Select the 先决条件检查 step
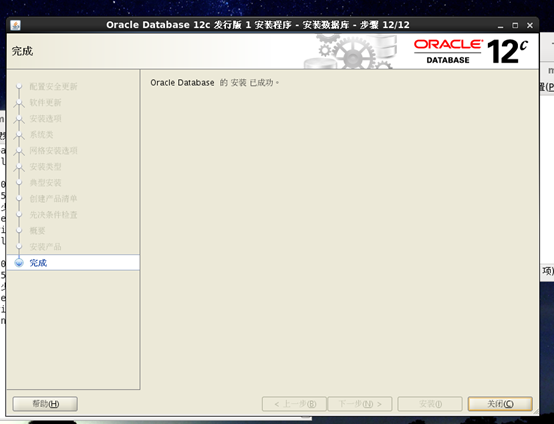Screen dimensions: 554x424 click(x=53, y=214)
